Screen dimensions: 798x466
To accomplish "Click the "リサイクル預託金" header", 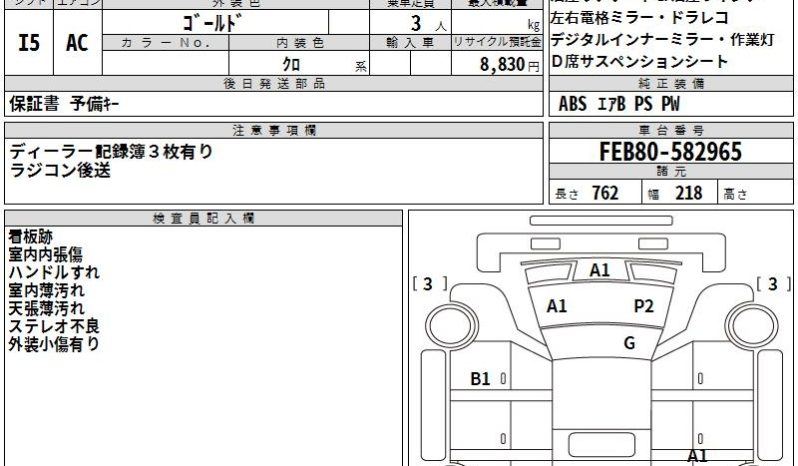I will (x=497, y=43).
